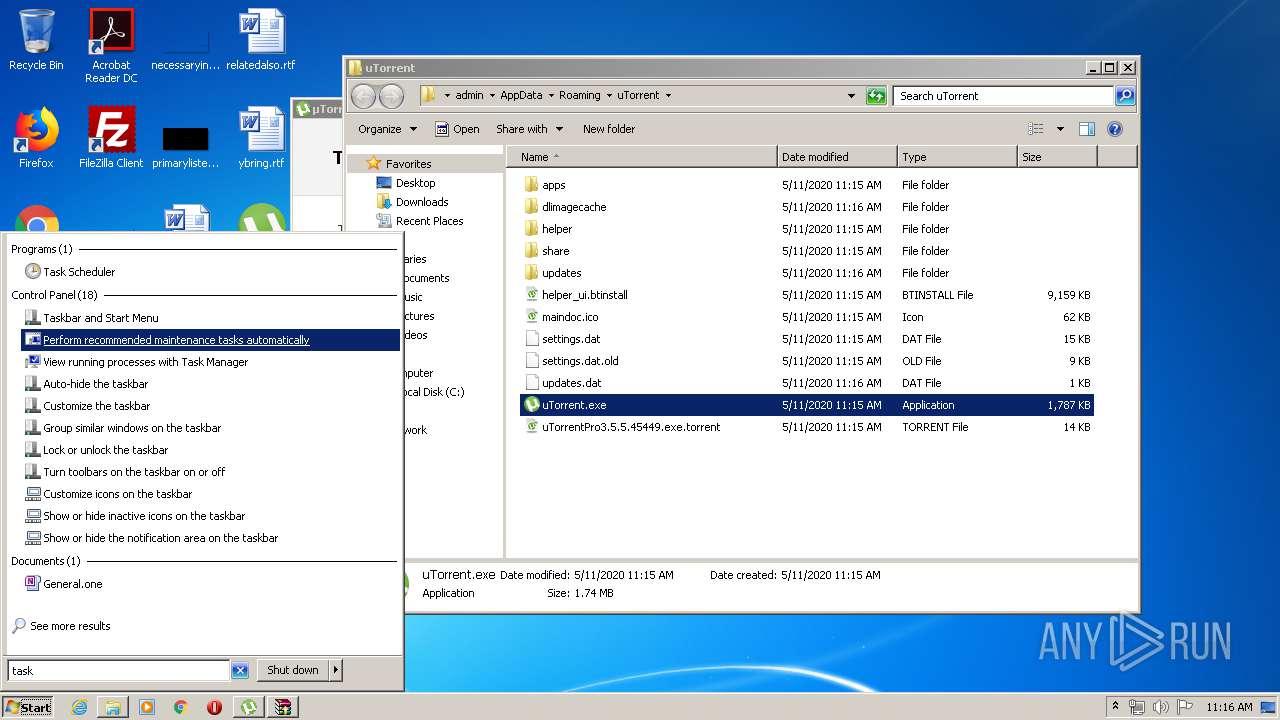The width and height of the screenshot is (1280, 720).
Task: Select the apps folder
Action: point(807,185)
